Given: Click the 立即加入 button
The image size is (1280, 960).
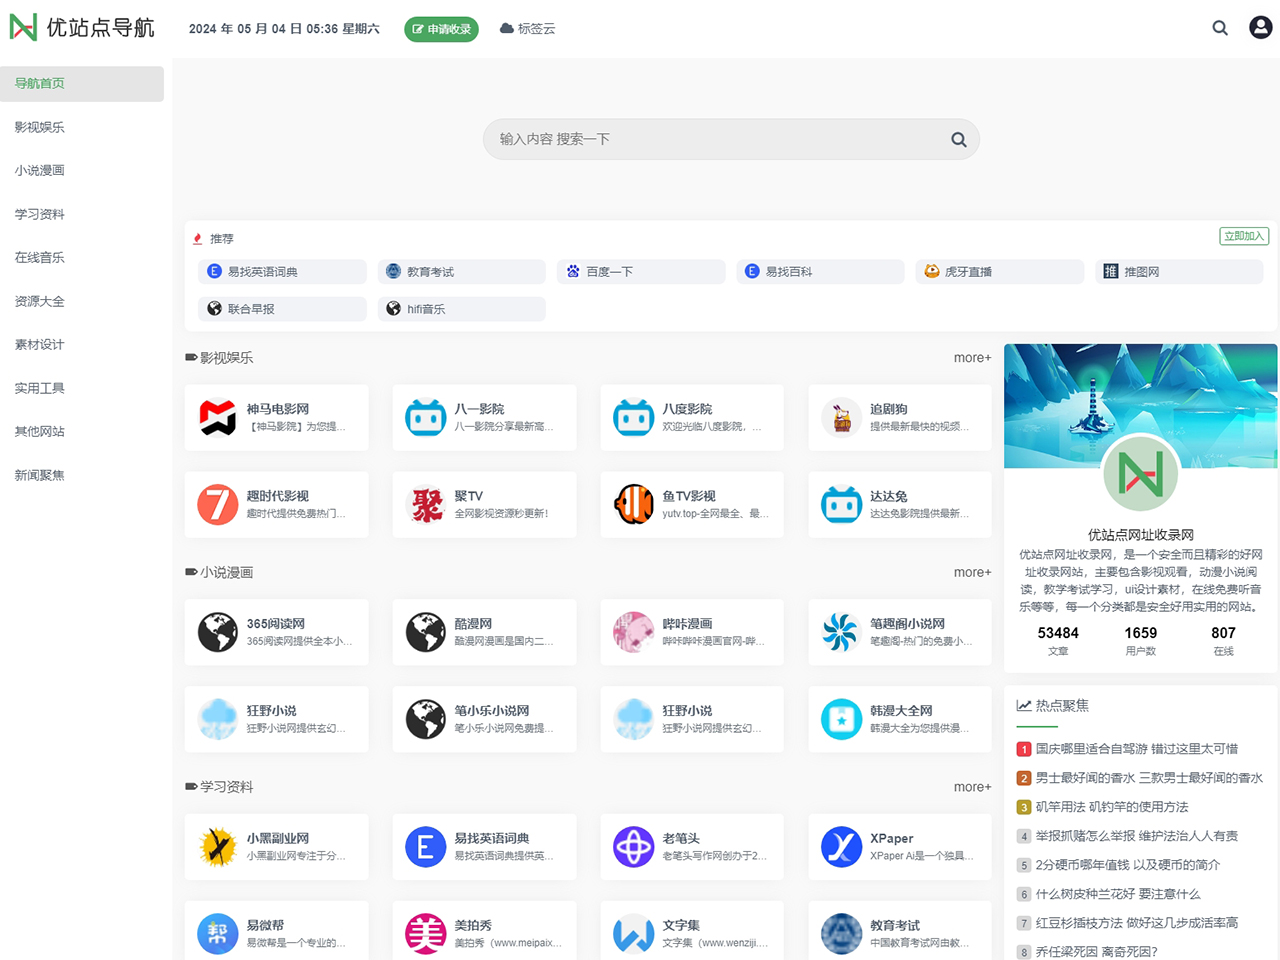Looking at the screenshot, I should (x=1244, y=236).
